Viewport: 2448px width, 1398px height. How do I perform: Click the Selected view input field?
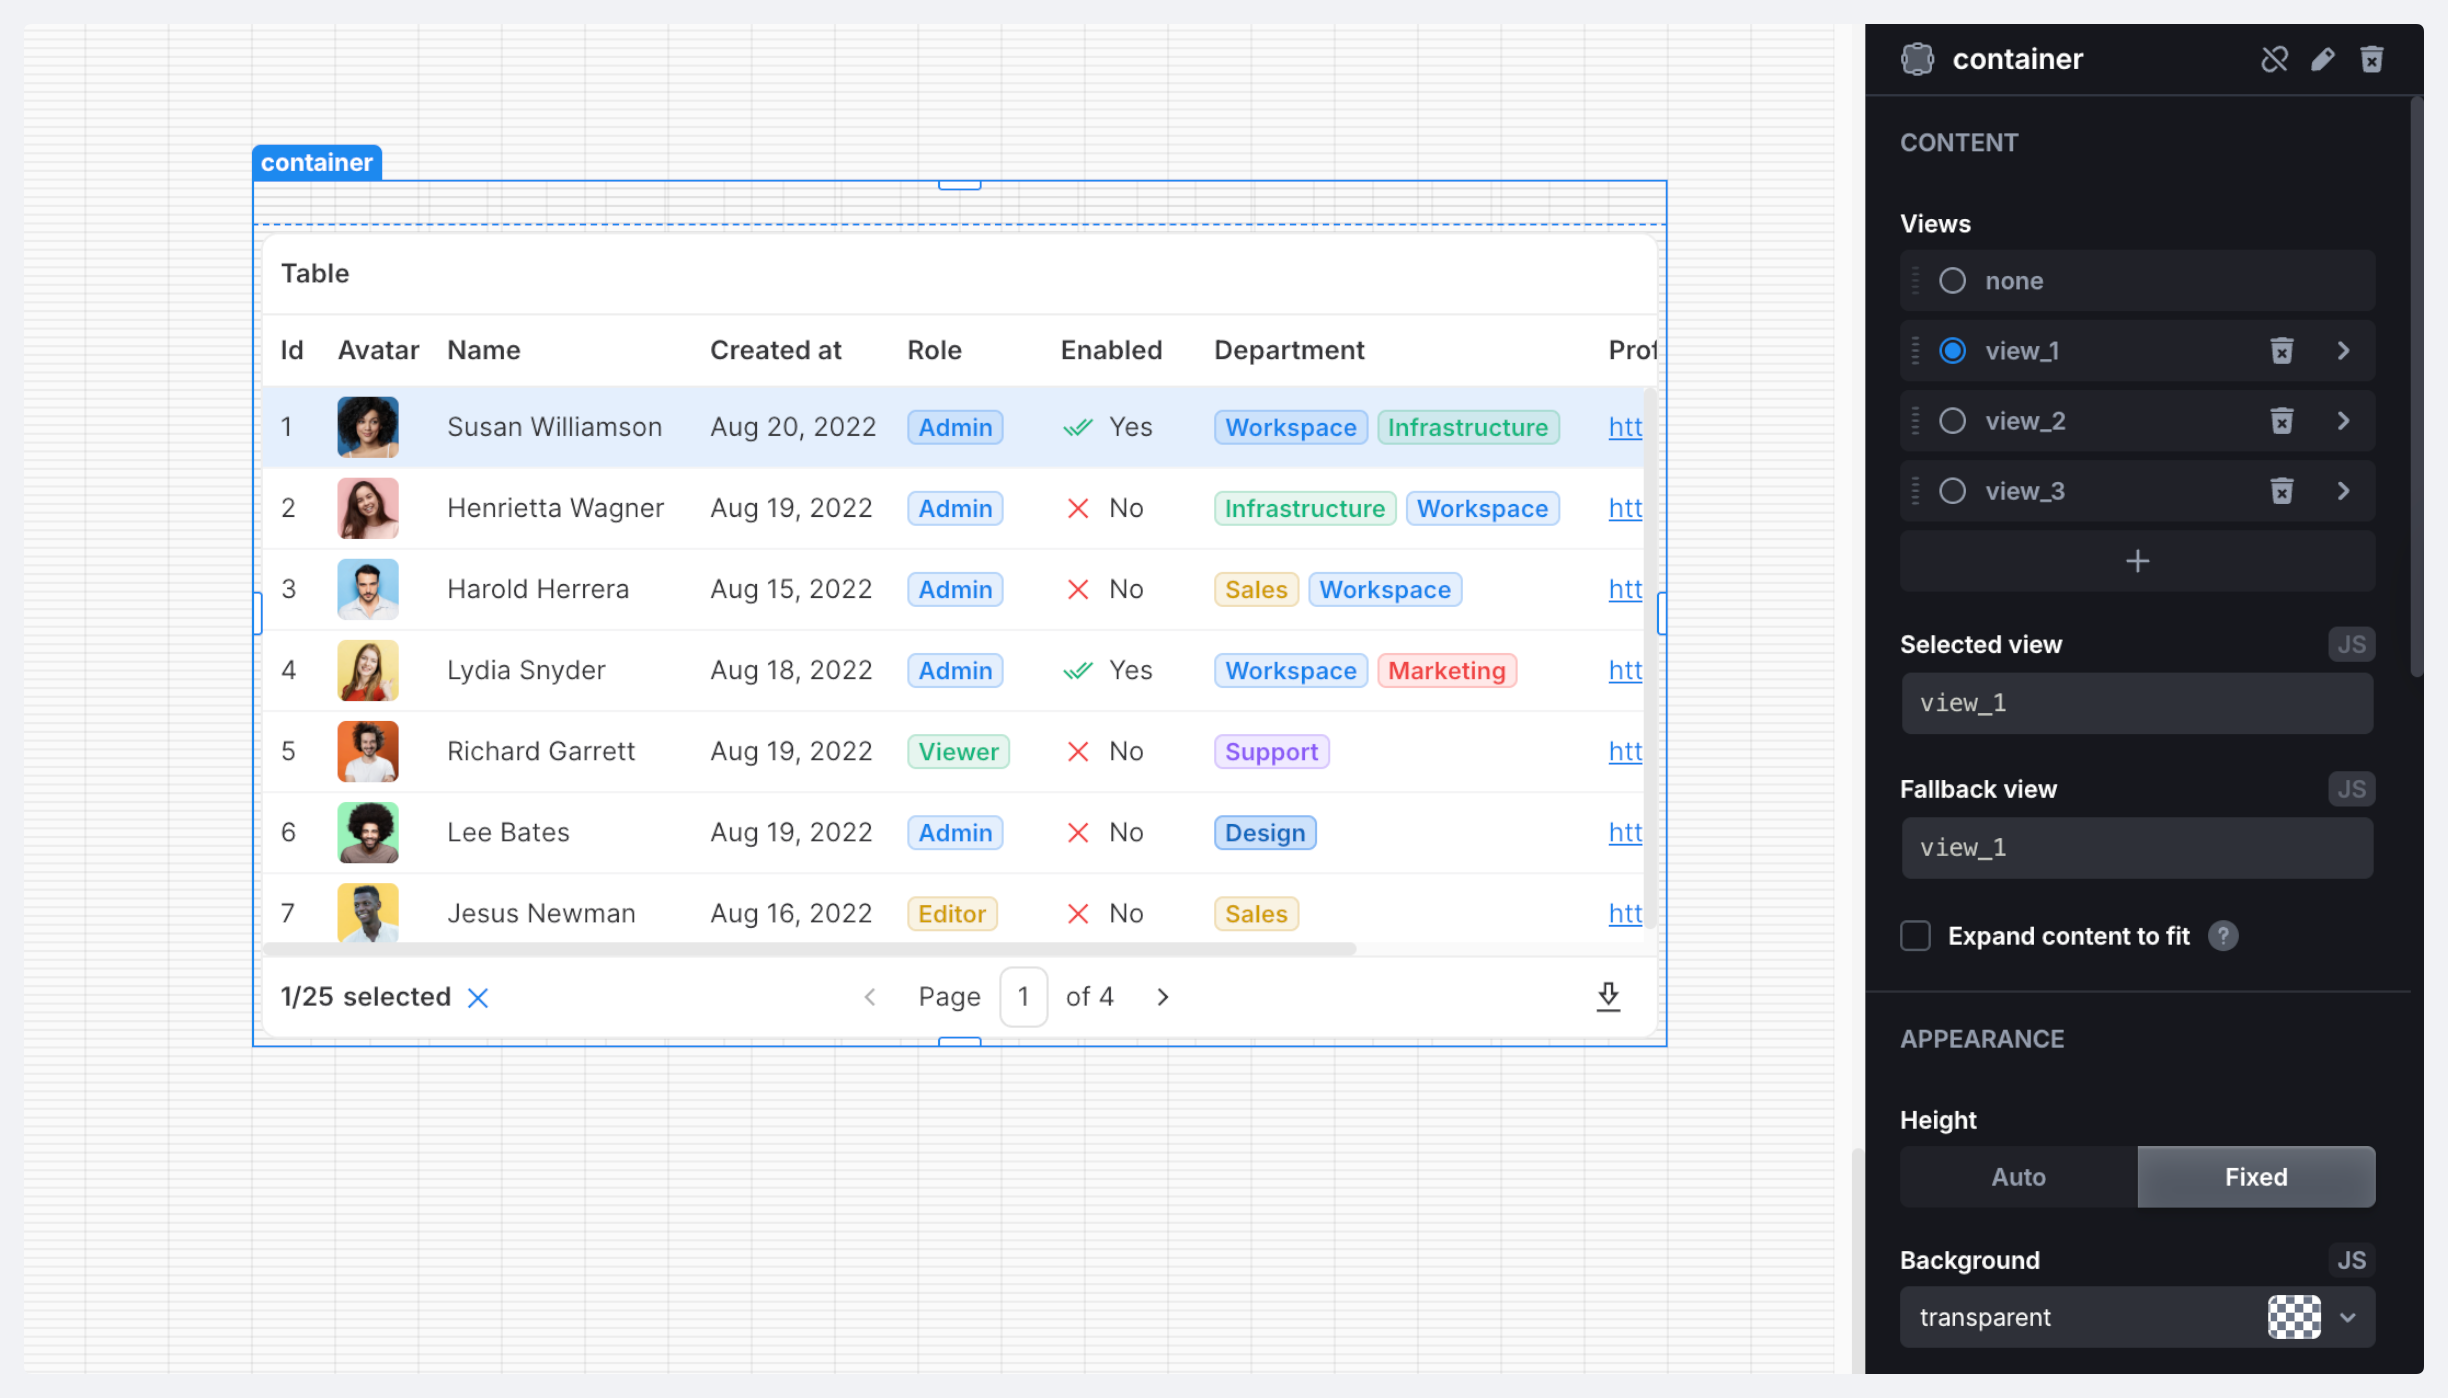[2137, 703]
